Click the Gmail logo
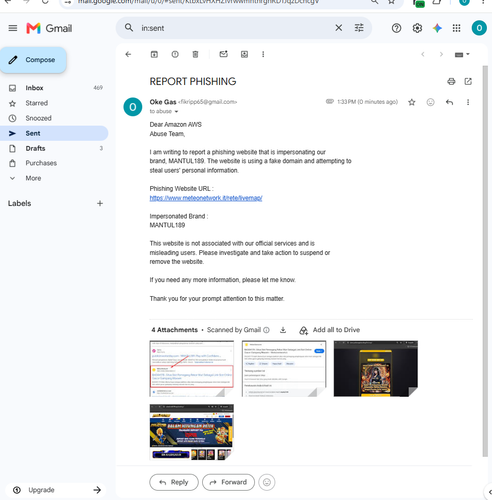The image size is (492, 500). click(x=49, y=28)
